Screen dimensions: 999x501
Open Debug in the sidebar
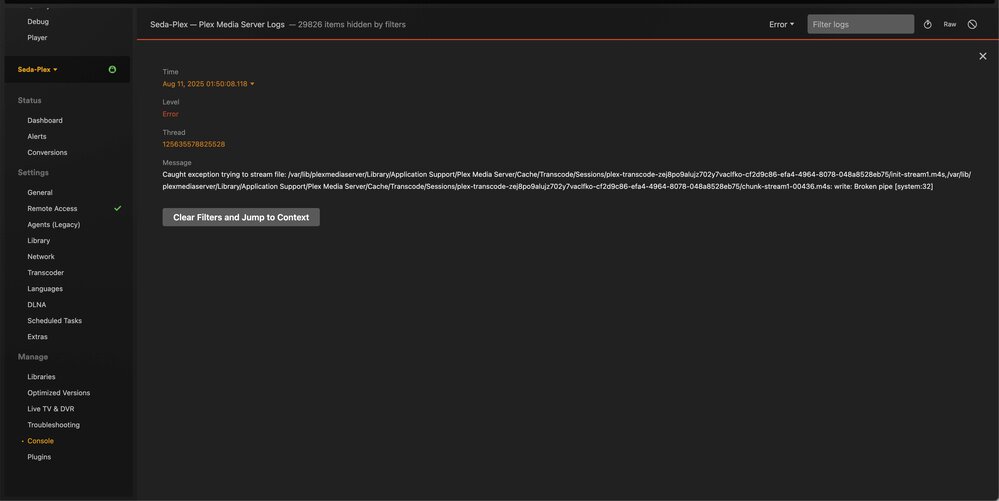[x=38, y=22]
